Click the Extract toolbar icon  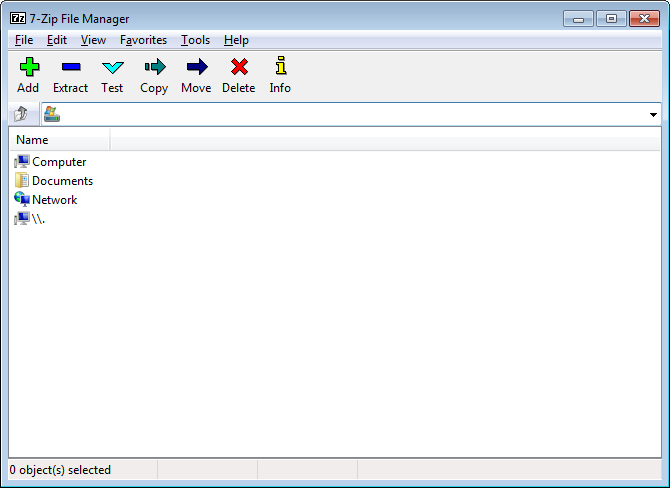70,68
